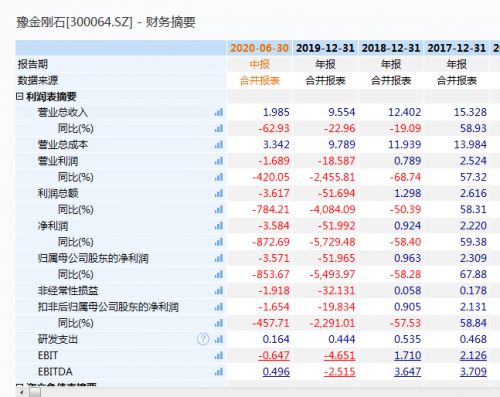Open chart icon for 同比(%) under 营业利润
500x397 pixels.
click(219, 177)
